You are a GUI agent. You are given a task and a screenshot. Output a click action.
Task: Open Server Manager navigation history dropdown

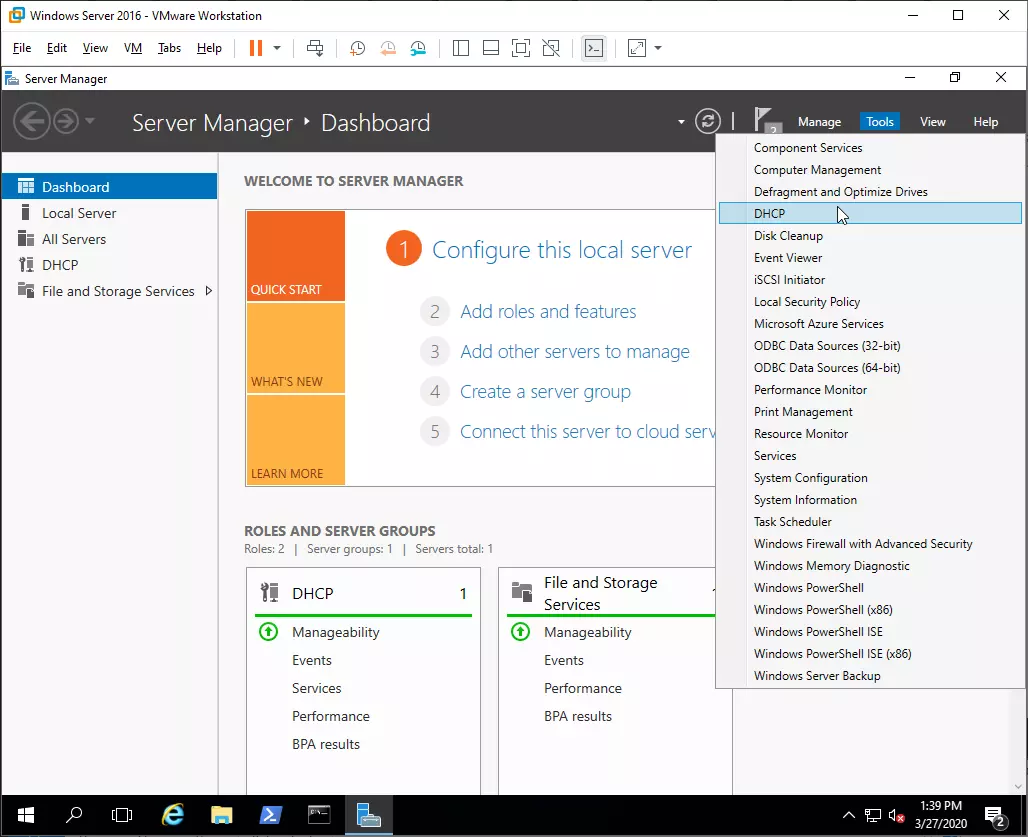(x=90, y=121)
